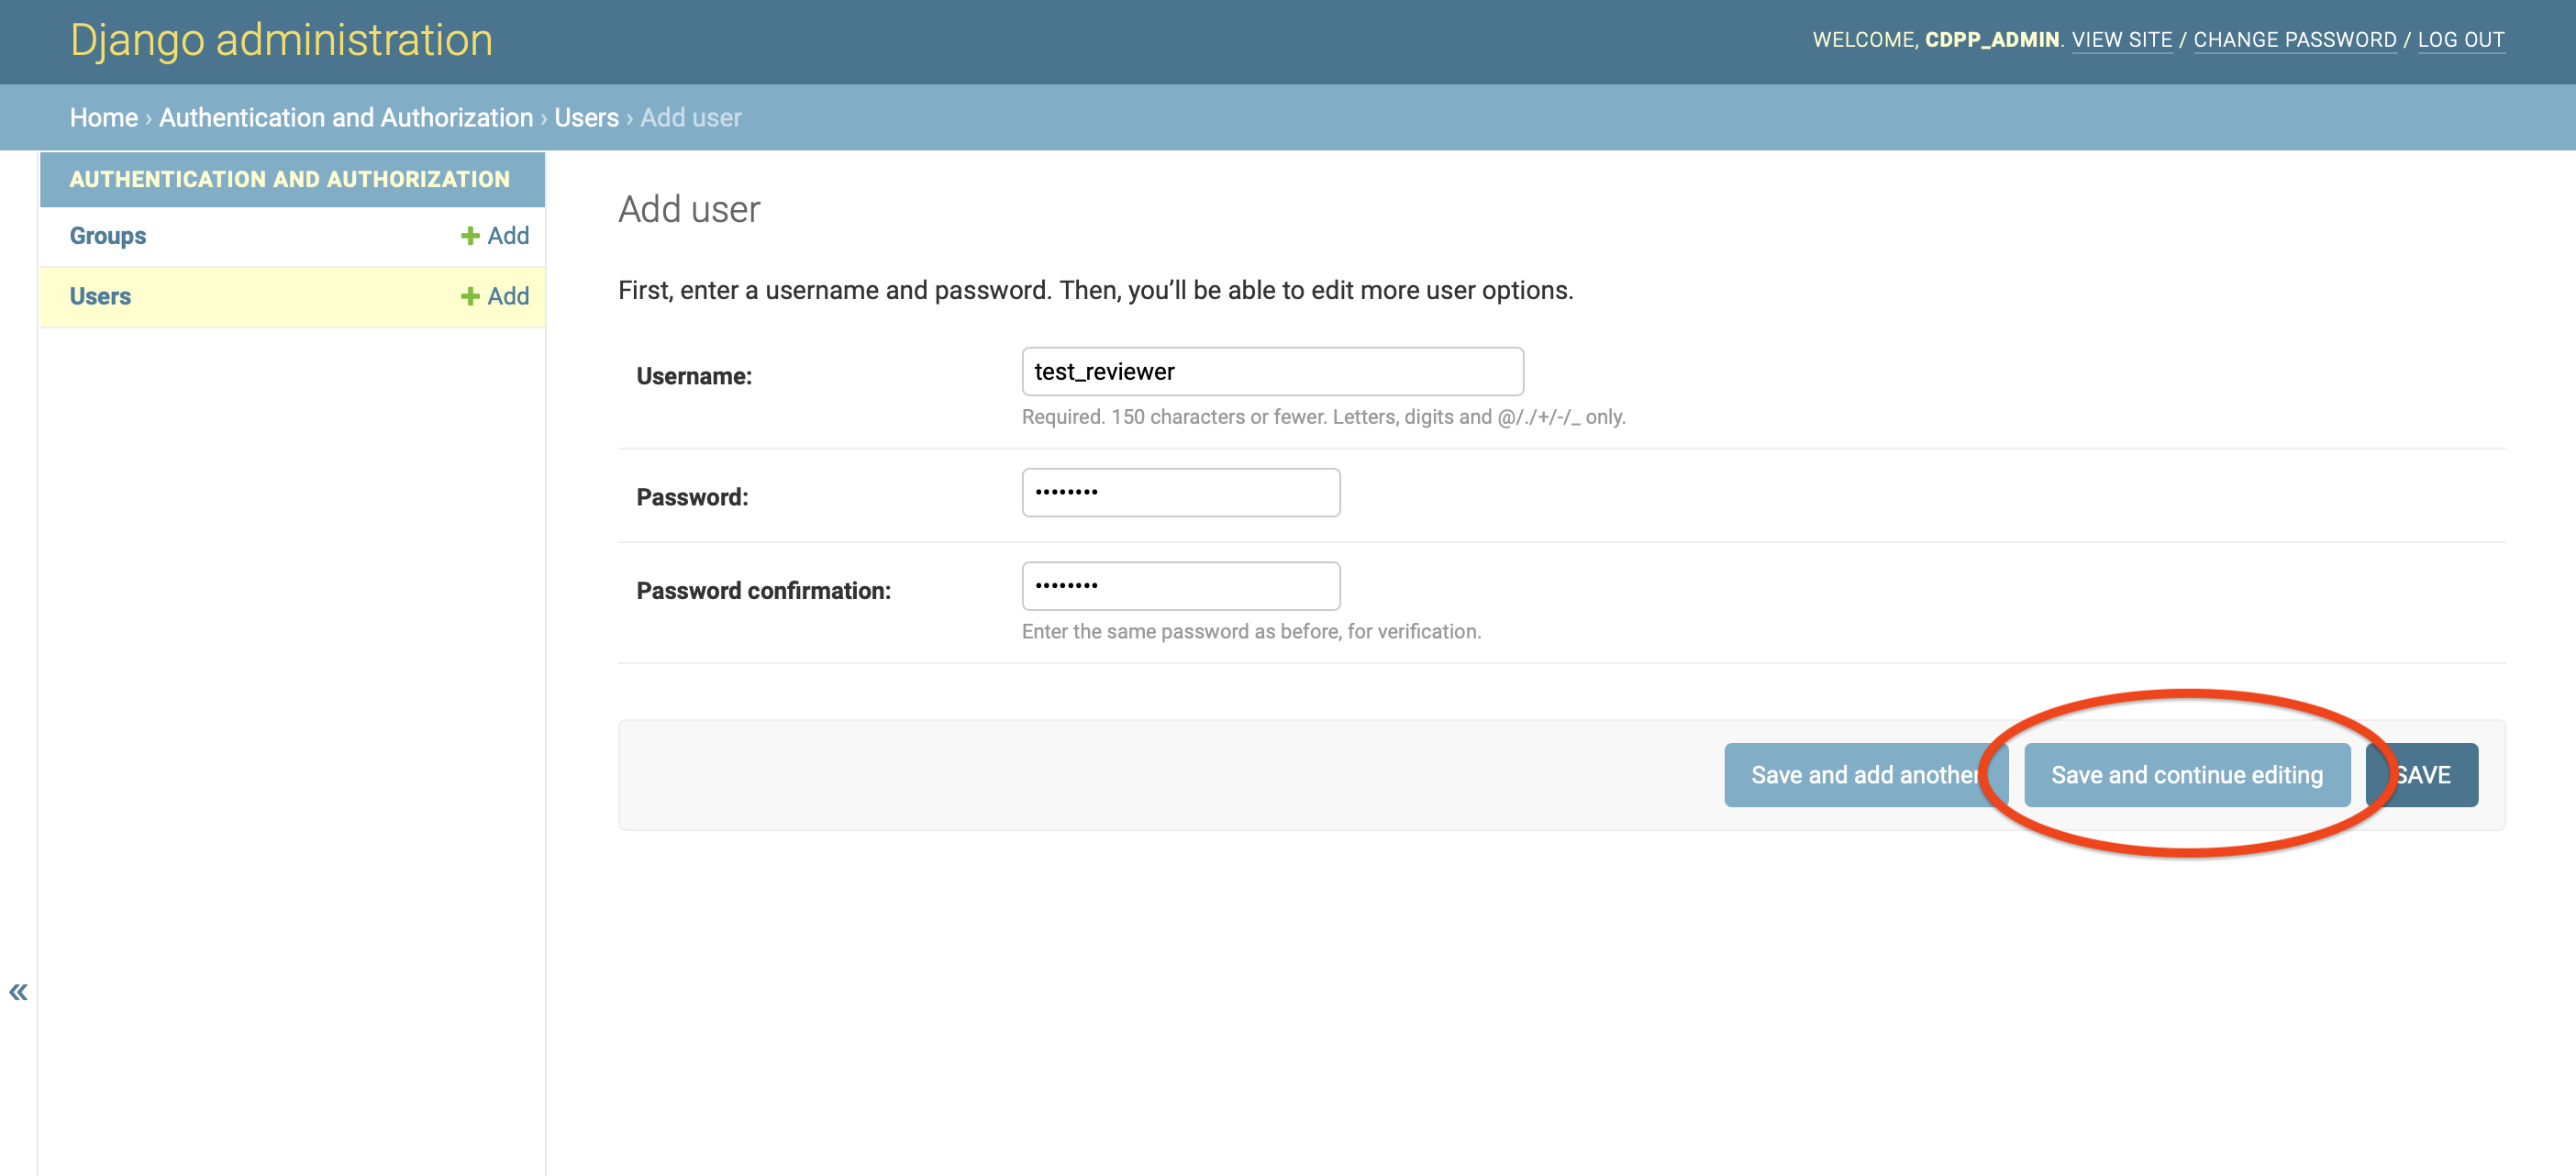Go to Home in the breadcrumb

coord(104,117)
